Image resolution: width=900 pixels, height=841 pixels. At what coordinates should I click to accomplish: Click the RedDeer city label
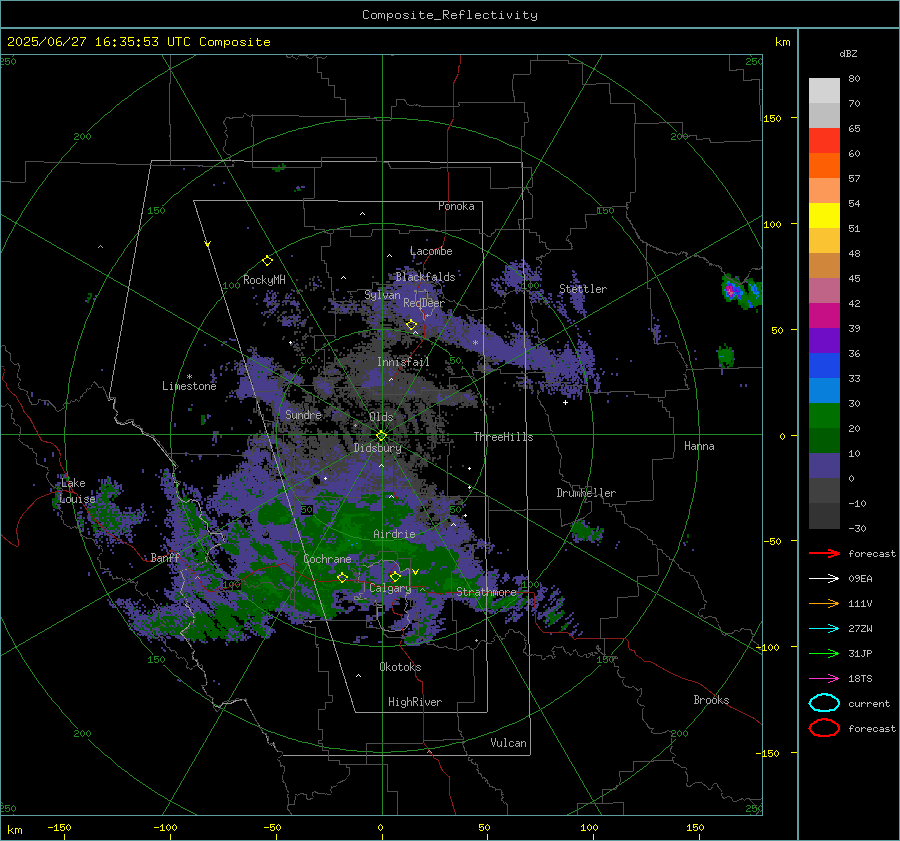pos(424,303)
